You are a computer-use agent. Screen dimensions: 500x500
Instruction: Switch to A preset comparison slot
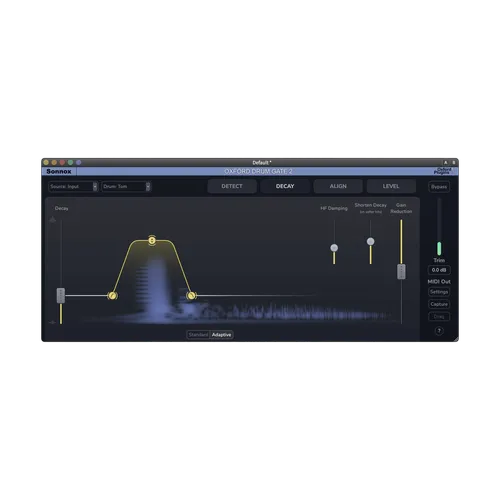click(445, 162)
